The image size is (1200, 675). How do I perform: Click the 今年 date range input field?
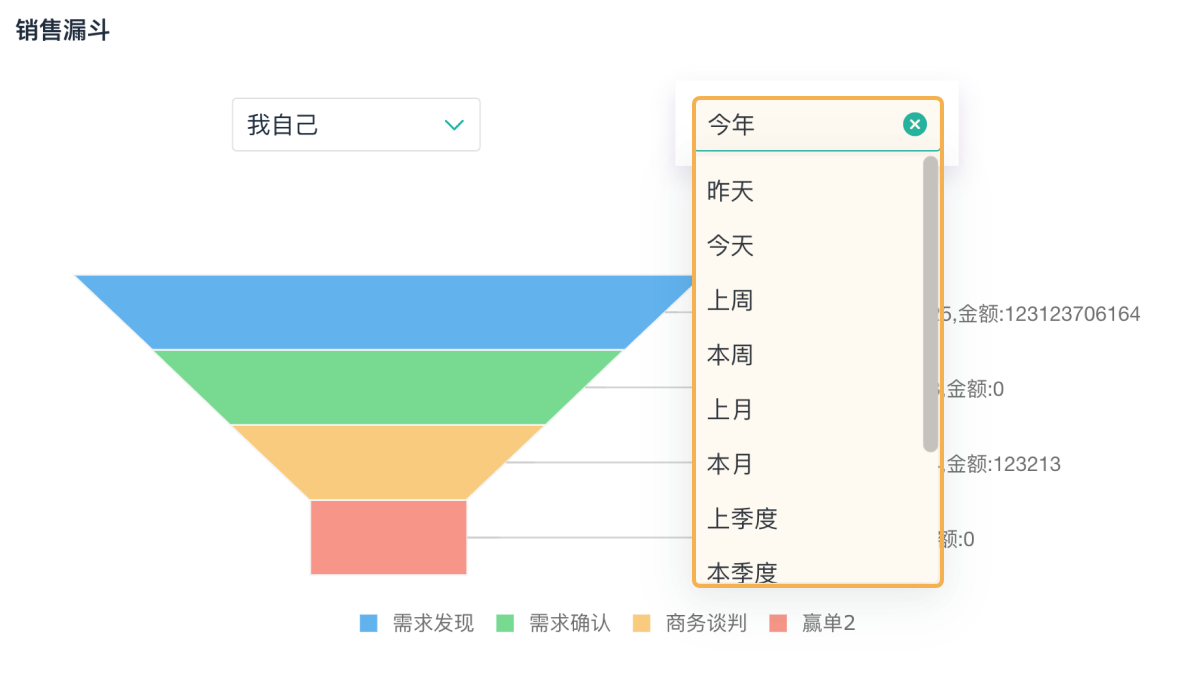(x=800, y=125)
